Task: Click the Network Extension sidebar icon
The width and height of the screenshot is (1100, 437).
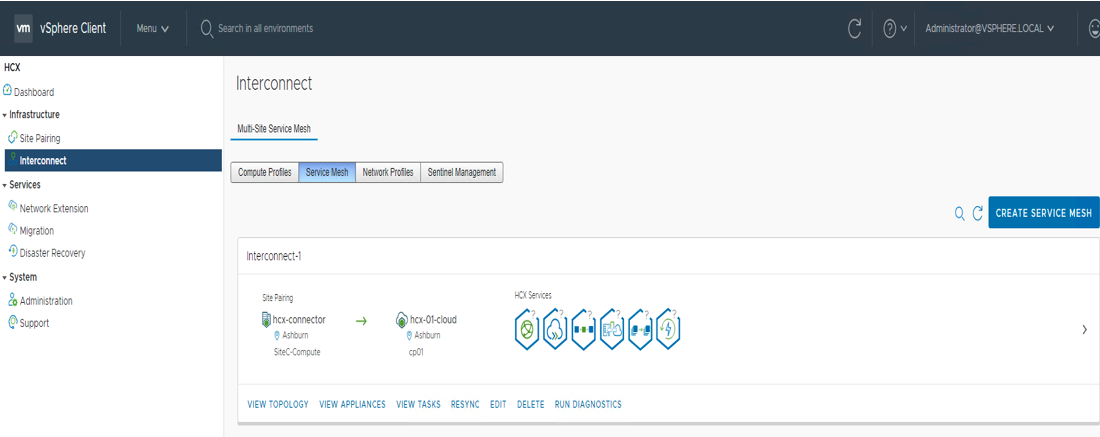Action: (13, 206)
